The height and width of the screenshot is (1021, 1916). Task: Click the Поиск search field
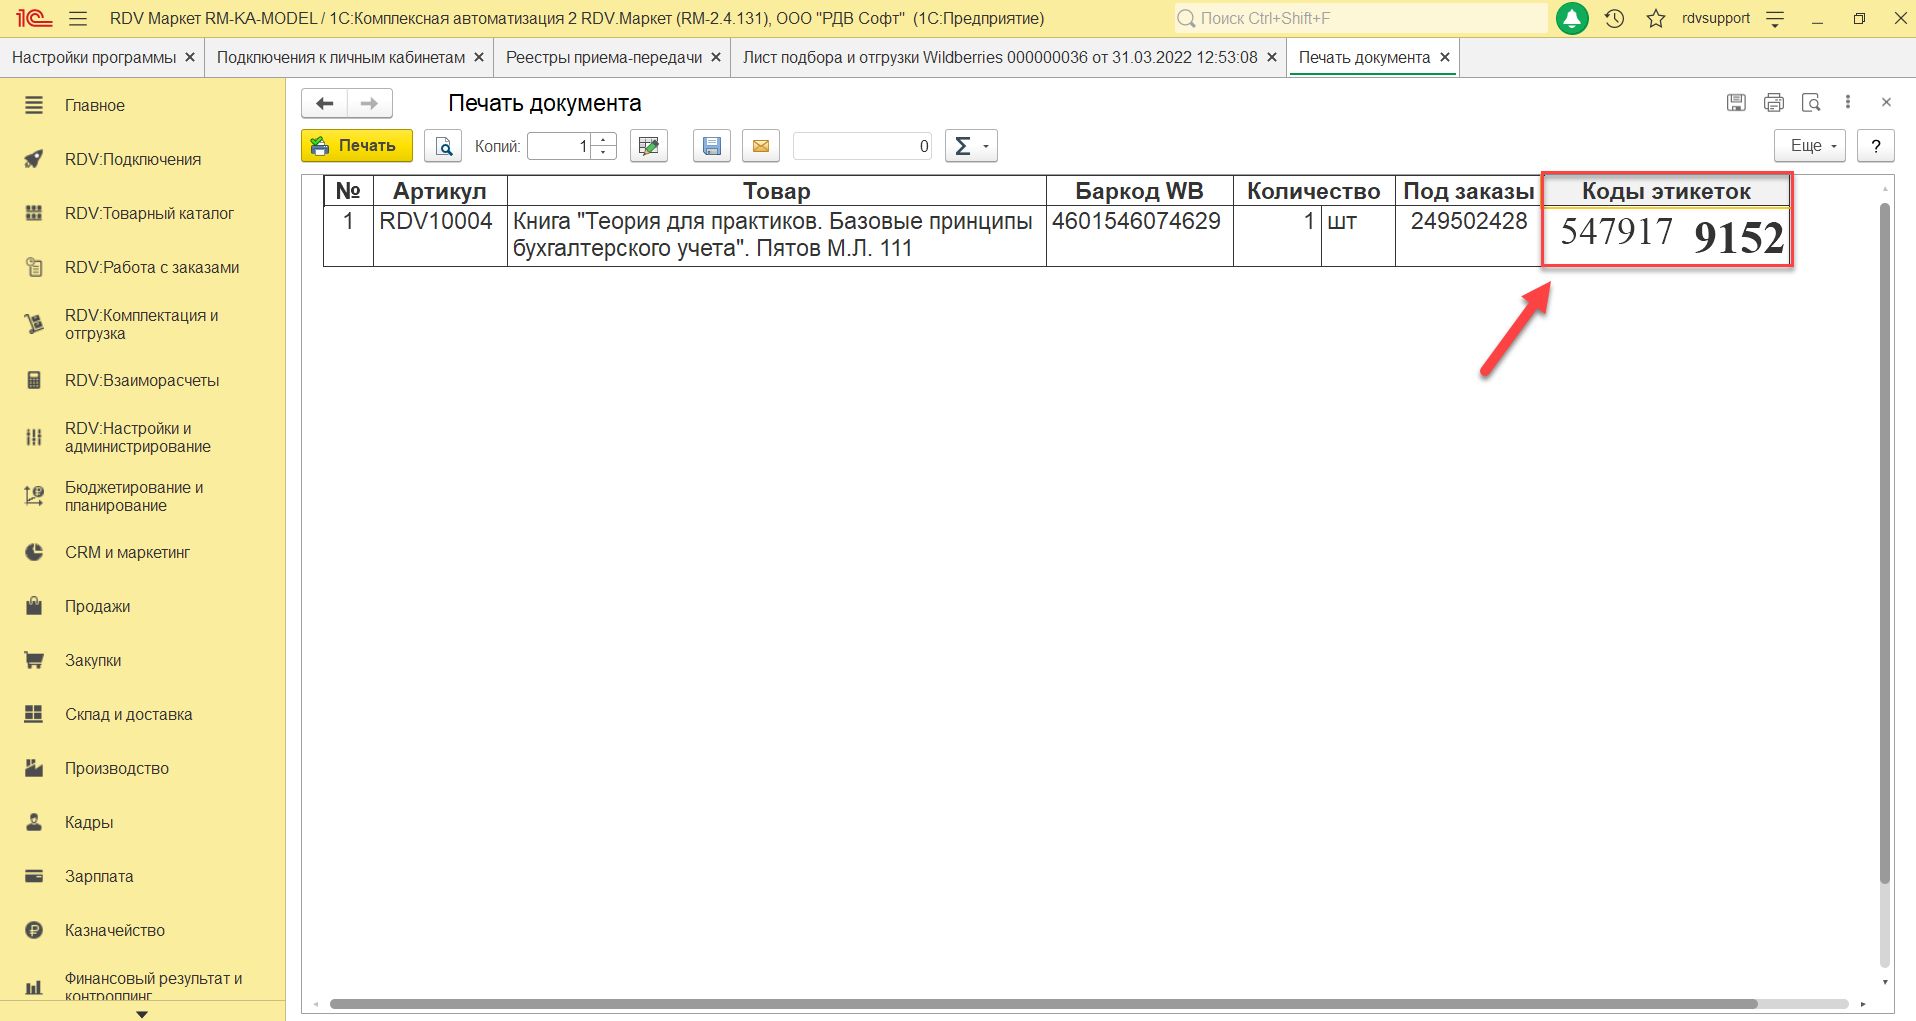[x=1360, y=18]
